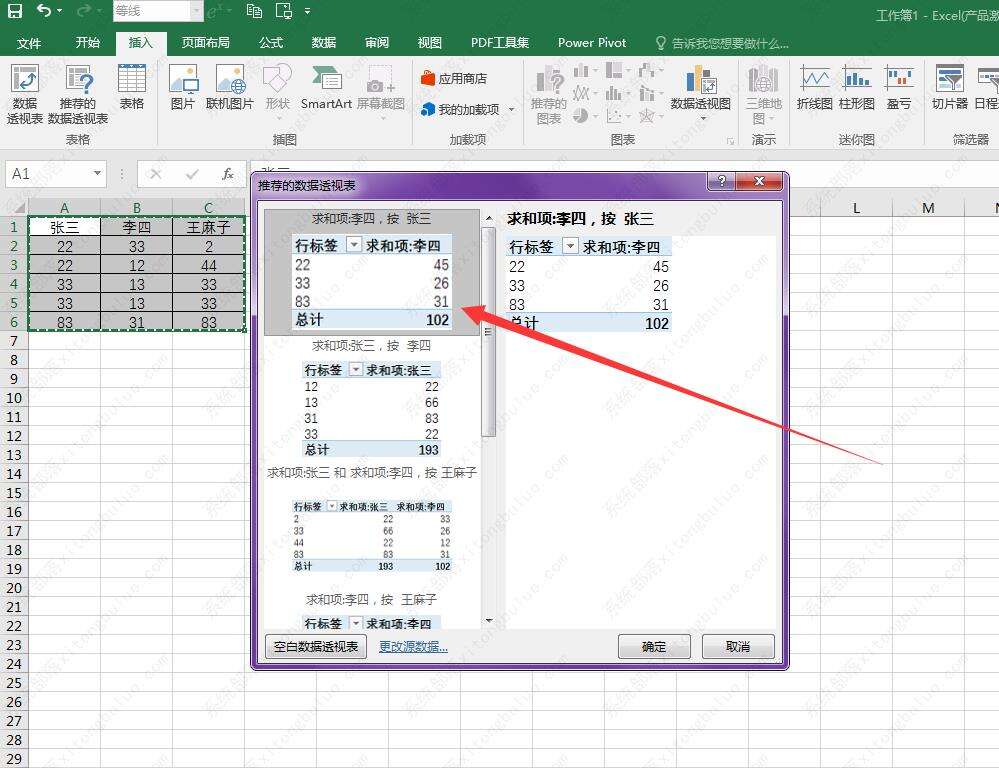The height and width of the screenshot is (768, 999).
Task: Select the first recommended pivot 求和项:李四 按 张三
Action: tap(371, 272)
